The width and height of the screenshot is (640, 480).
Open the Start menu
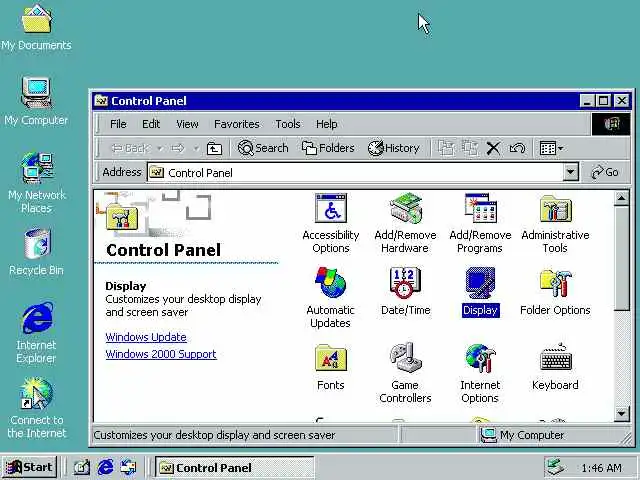(29, 467)
